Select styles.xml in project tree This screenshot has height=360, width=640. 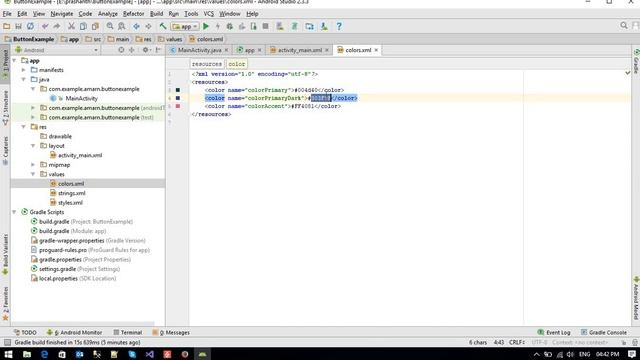pyautogui.click(x=70, y=202)
